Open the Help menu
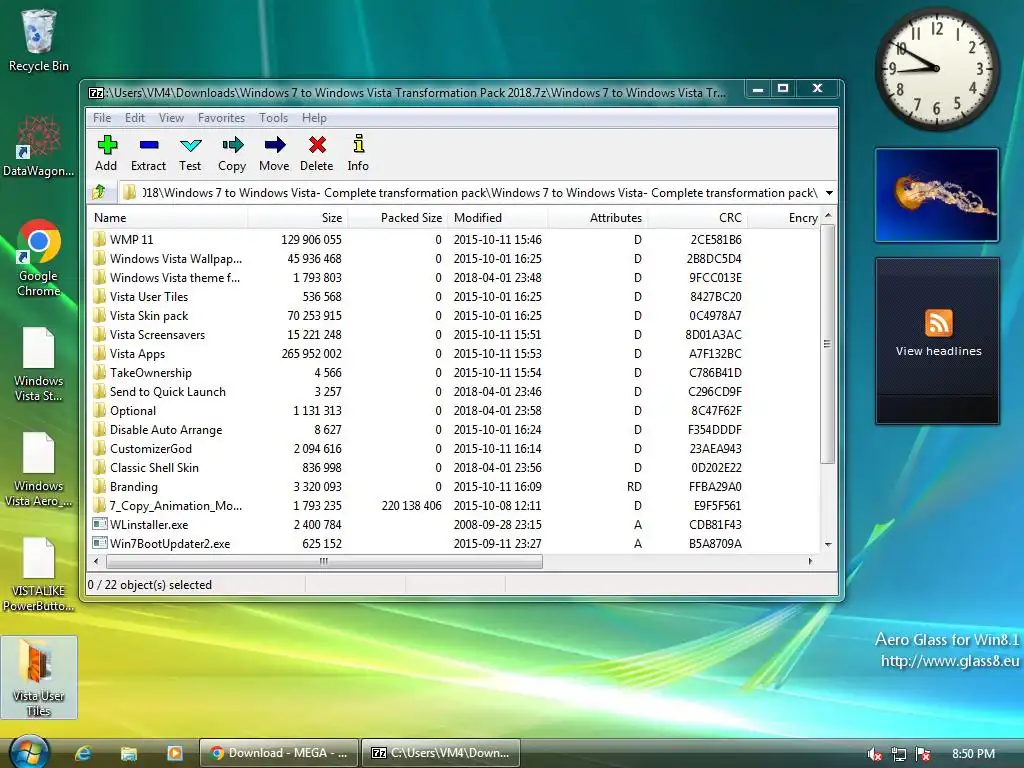 [314, 118]
